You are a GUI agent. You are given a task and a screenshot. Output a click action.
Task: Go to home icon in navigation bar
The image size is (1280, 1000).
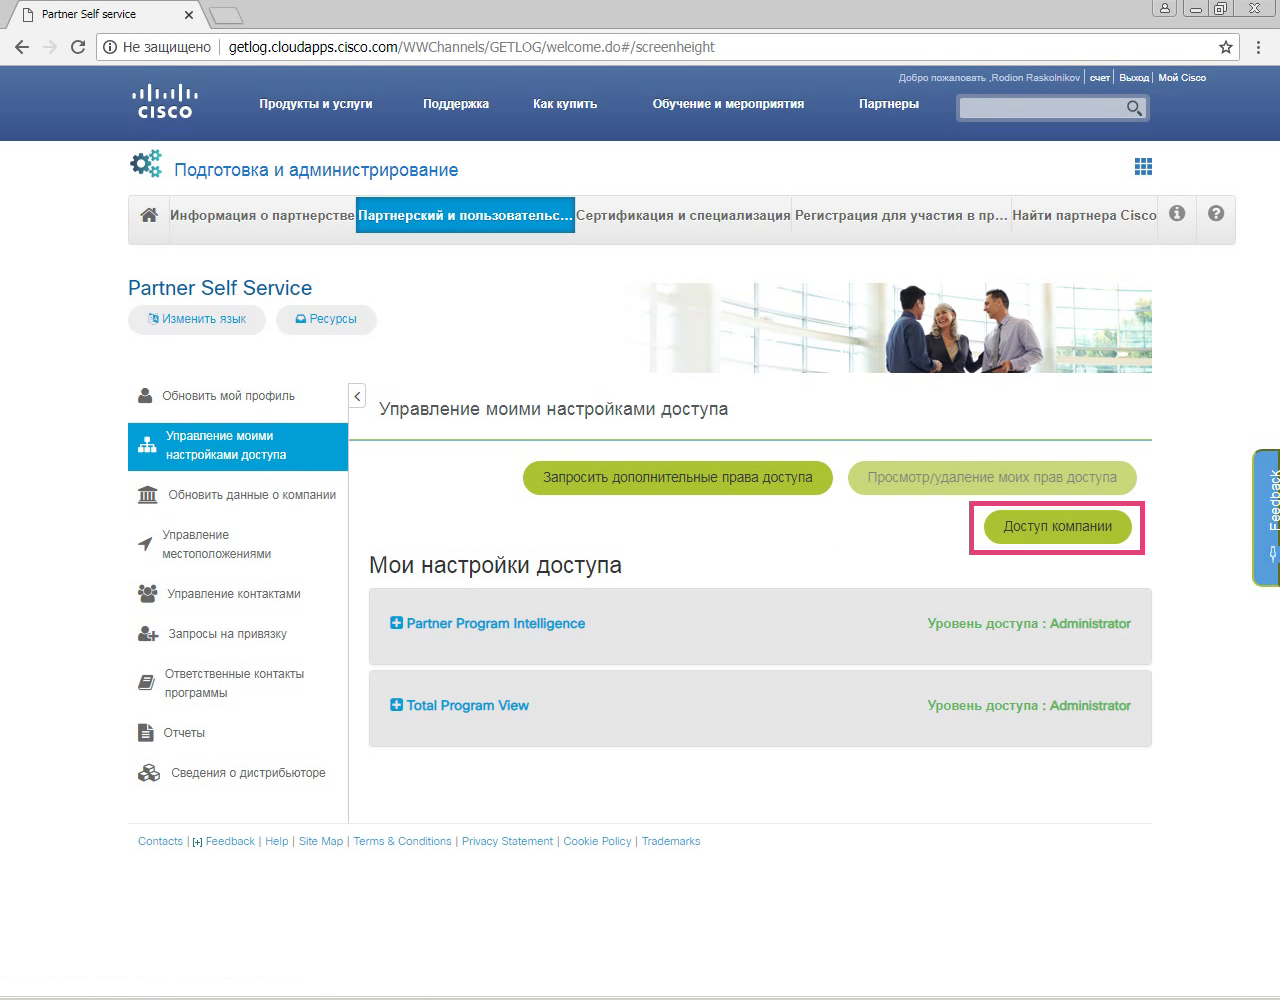(x=149, y=215)
